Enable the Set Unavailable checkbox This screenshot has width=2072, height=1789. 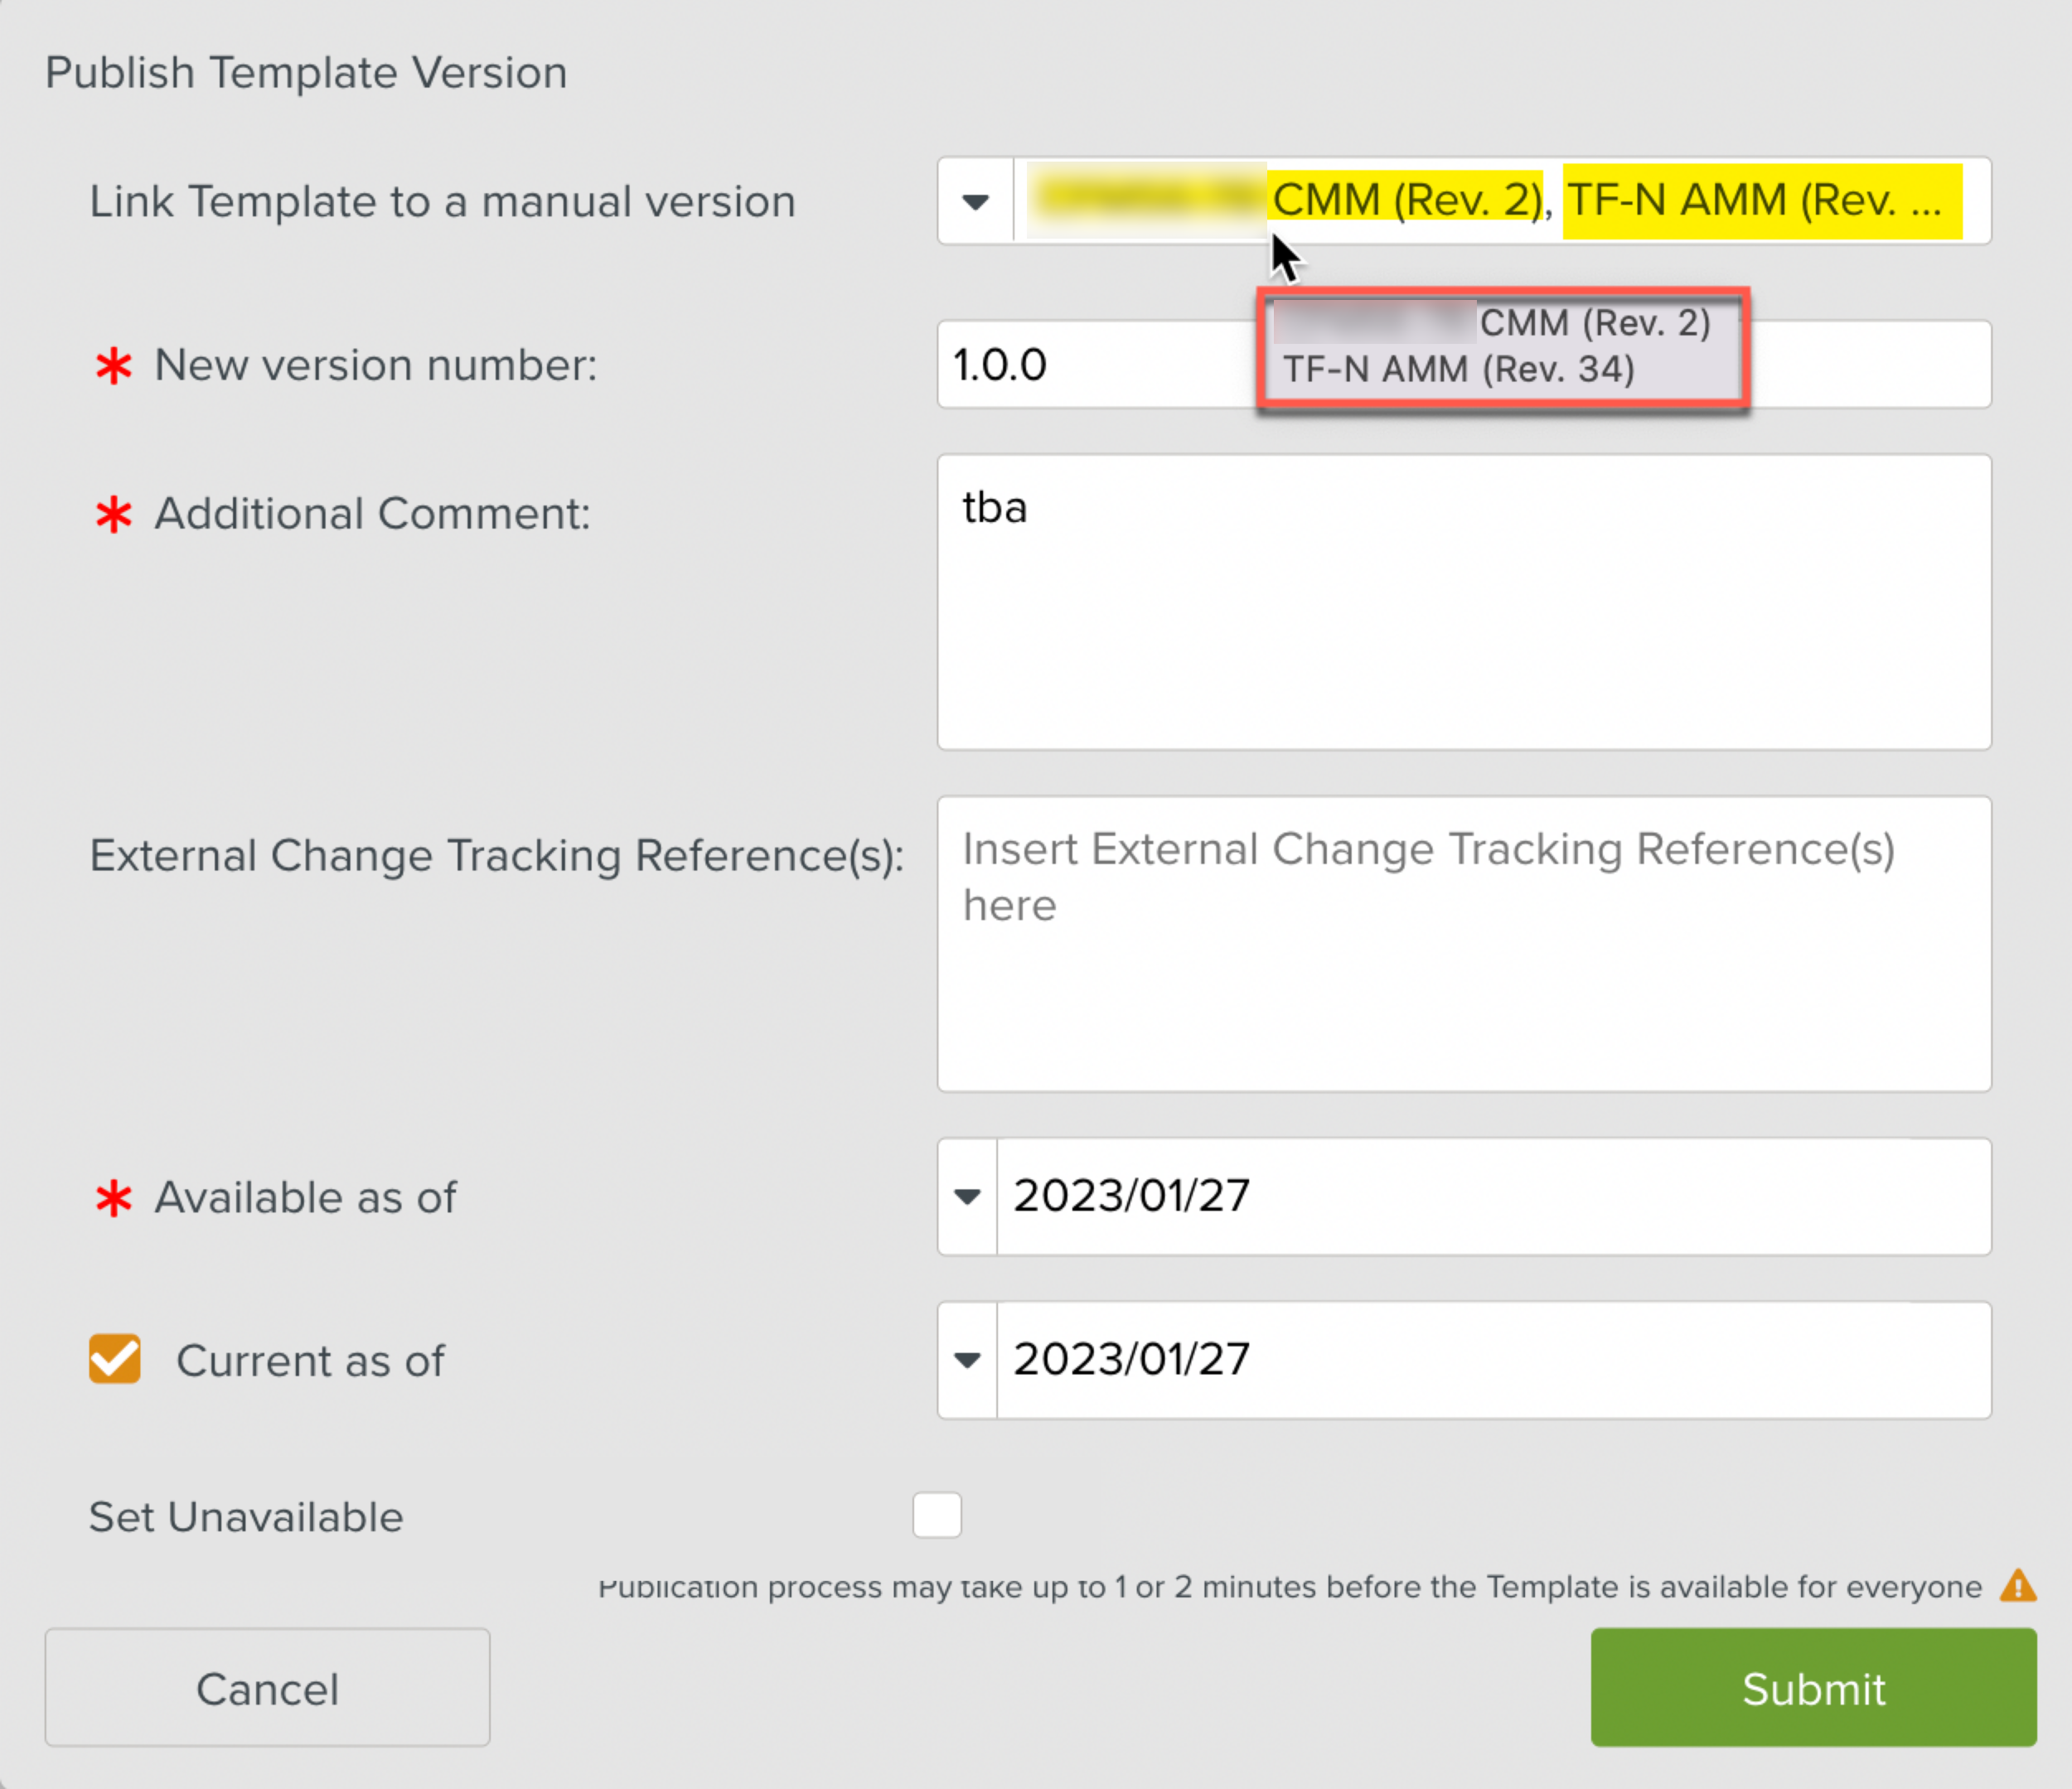[937, 1515]
